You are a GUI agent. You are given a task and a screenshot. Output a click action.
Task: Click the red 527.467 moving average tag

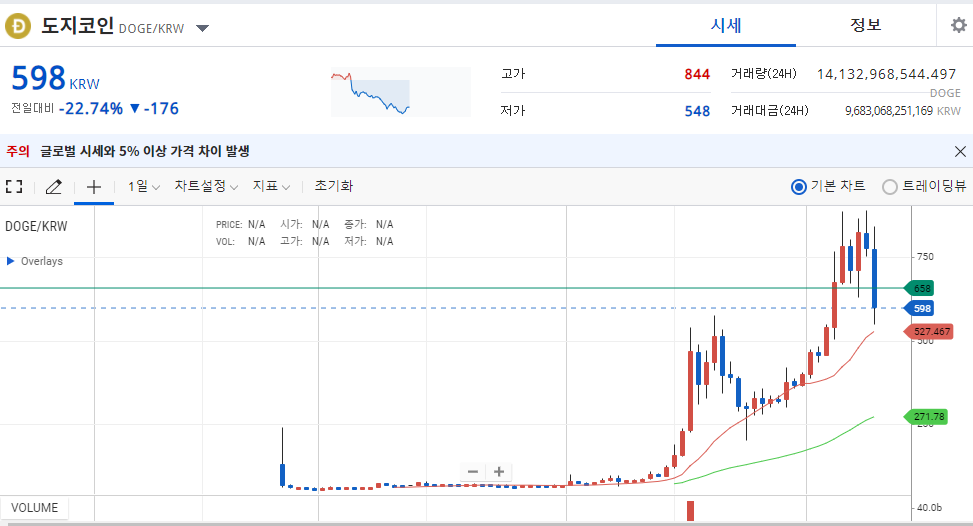coord(929,332)
